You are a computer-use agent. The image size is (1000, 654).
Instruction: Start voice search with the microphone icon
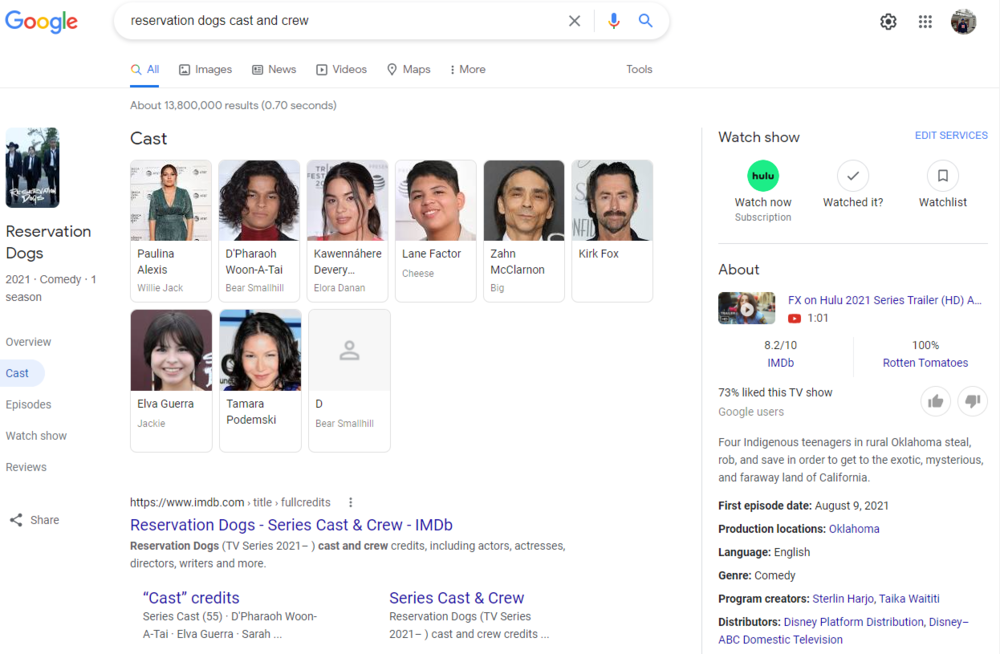click(614, 21)
